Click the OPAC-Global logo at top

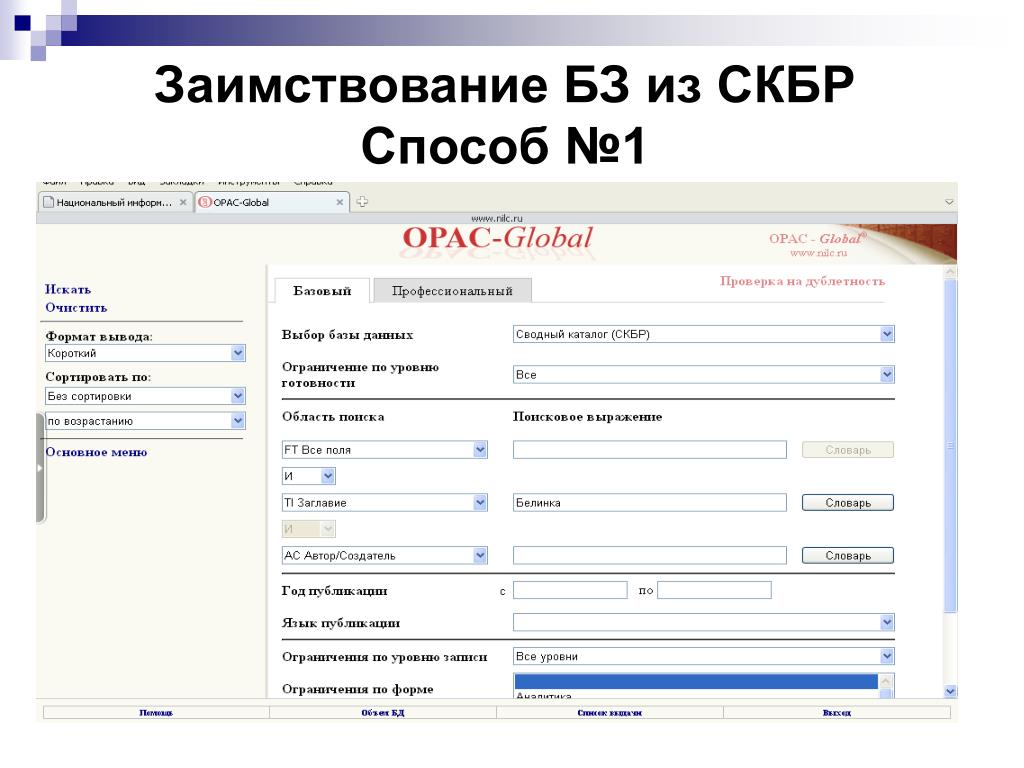point(497,239)
